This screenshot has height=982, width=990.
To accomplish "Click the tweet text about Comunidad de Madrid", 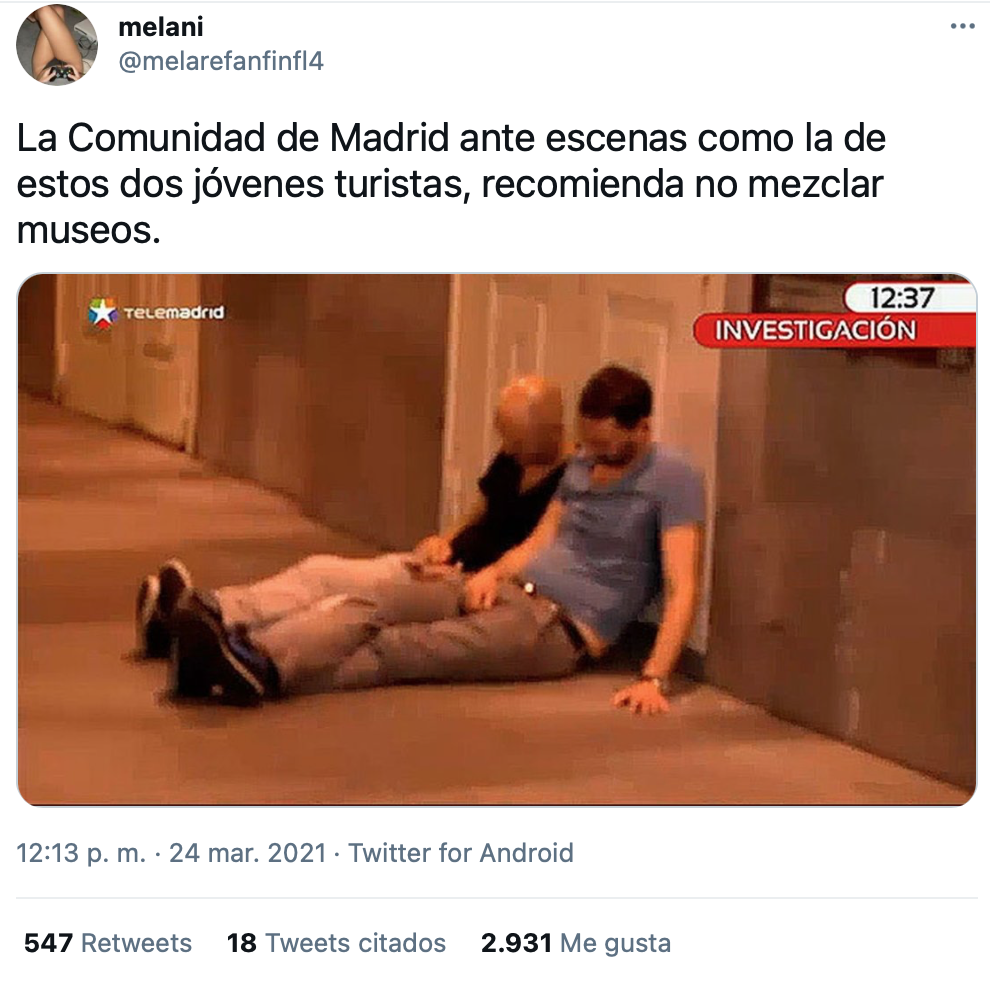I will (451, 184).
